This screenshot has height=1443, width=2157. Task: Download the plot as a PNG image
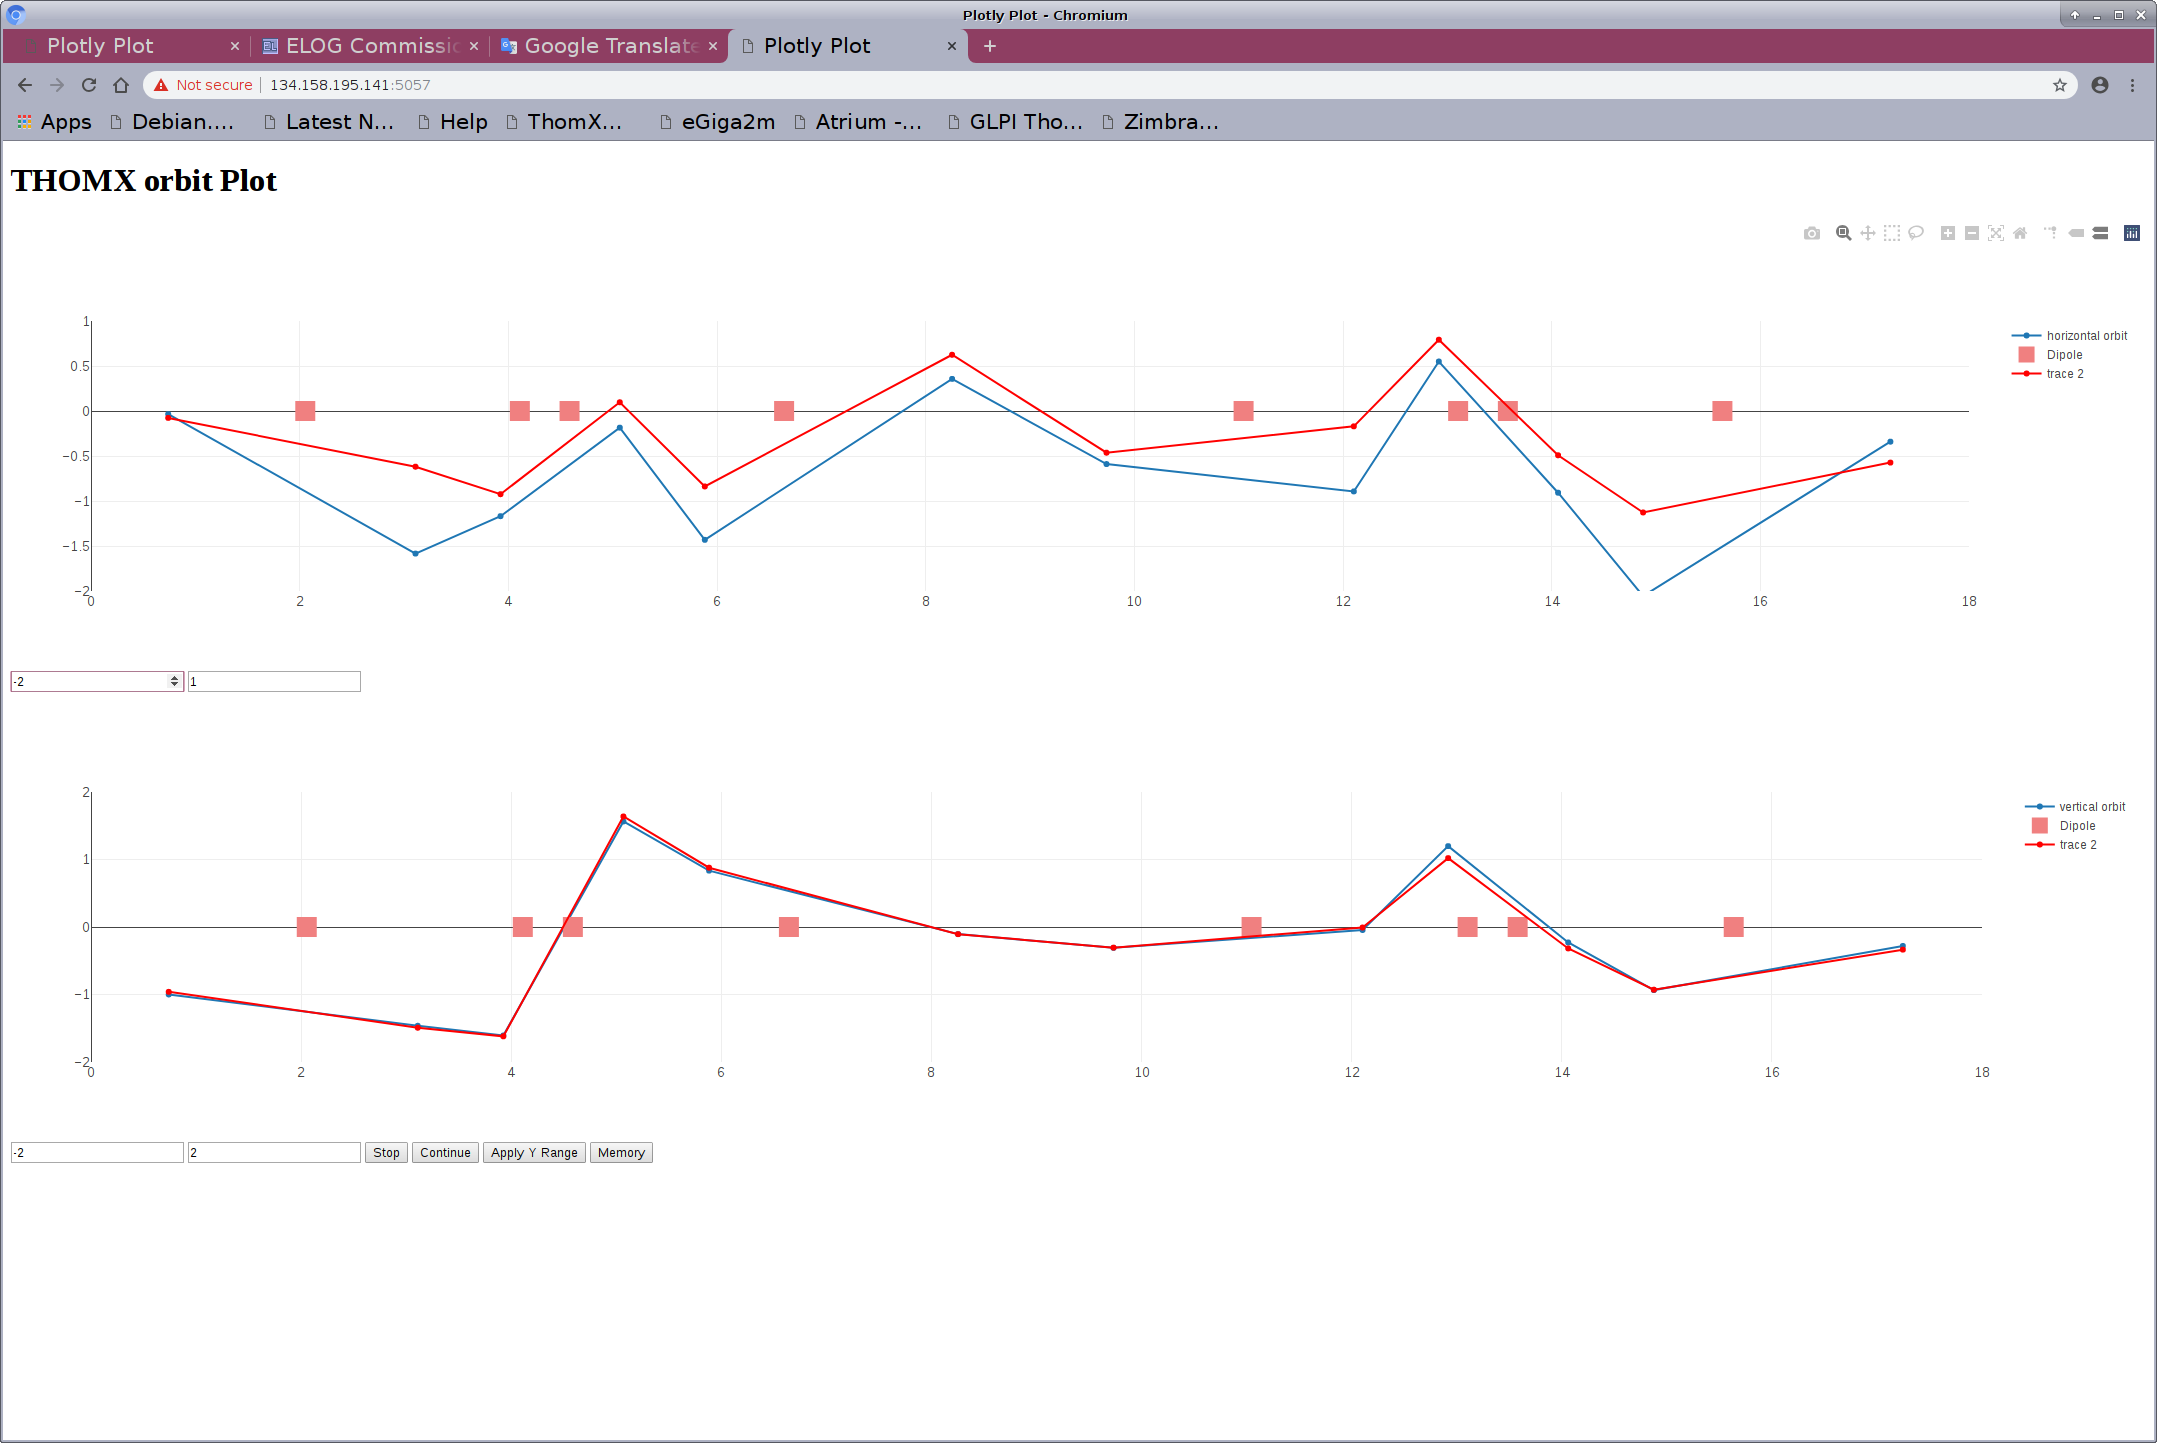1812,233
